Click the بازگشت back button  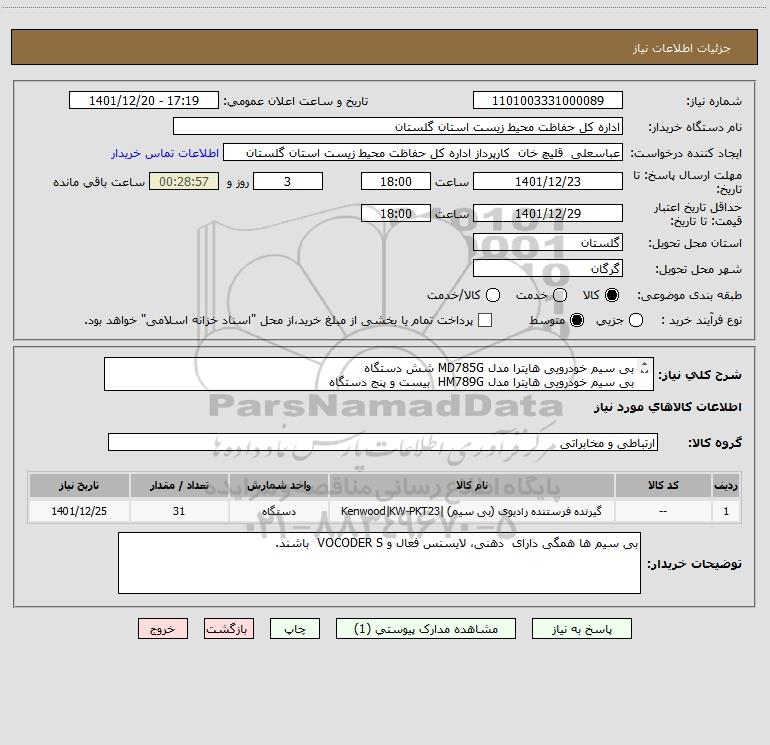point(229,629)
